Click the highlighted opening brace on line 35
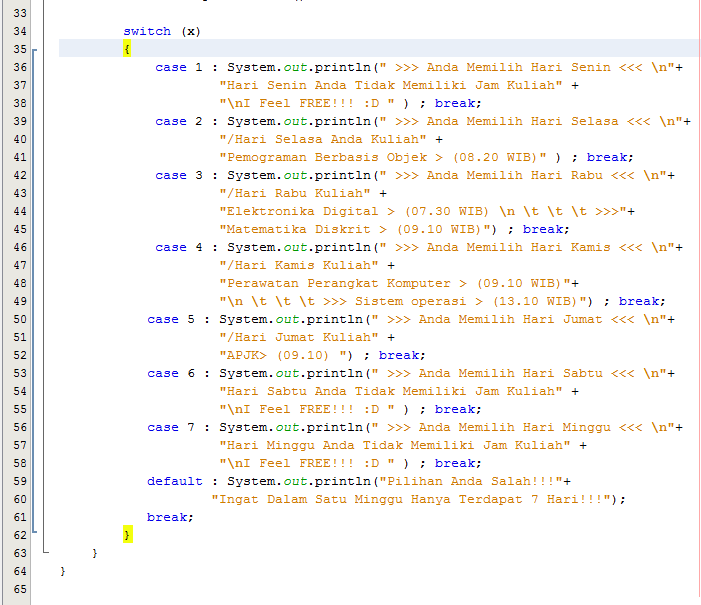Image resolution: width=701 pixels, height=605 pixels. [127, 49]
